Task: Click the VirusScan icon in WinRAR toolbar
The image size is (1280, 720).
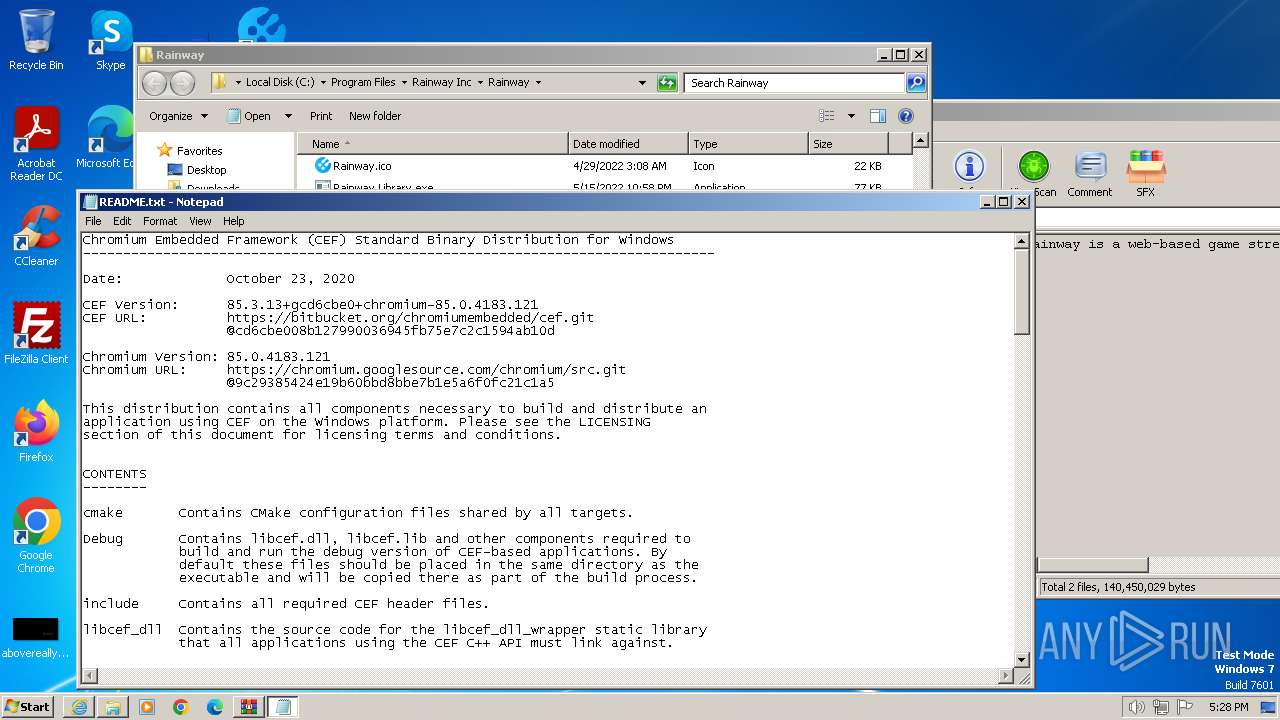Action: tap(1033, 173)
